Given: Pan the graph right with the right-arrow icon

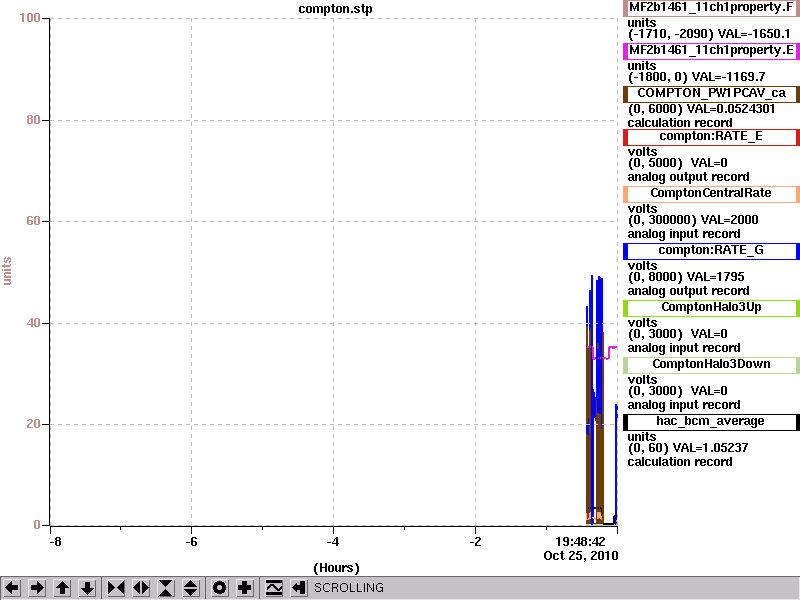Looking at the screenshot, I should 37,588.
